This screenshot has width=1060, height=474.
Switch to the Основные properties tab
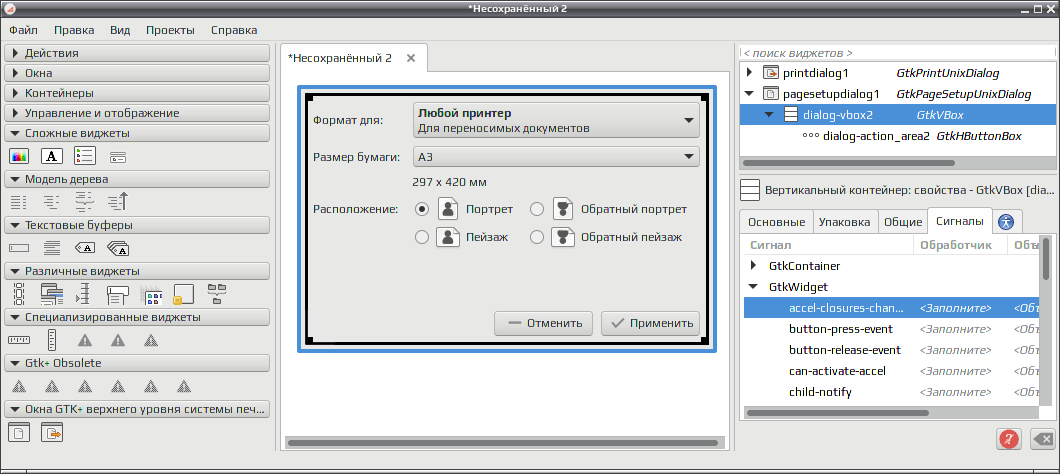(x=776, y=222)
